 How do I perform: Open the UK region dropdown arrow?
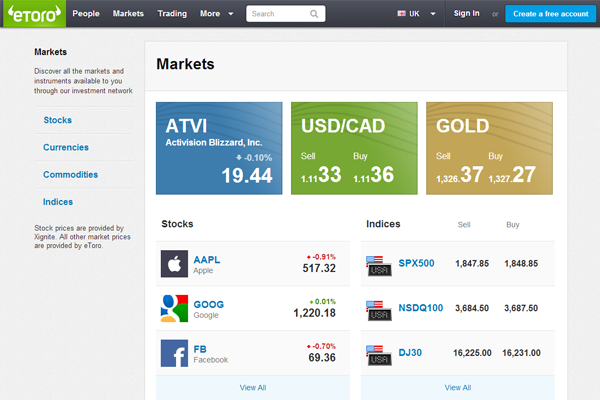(433, 14)
